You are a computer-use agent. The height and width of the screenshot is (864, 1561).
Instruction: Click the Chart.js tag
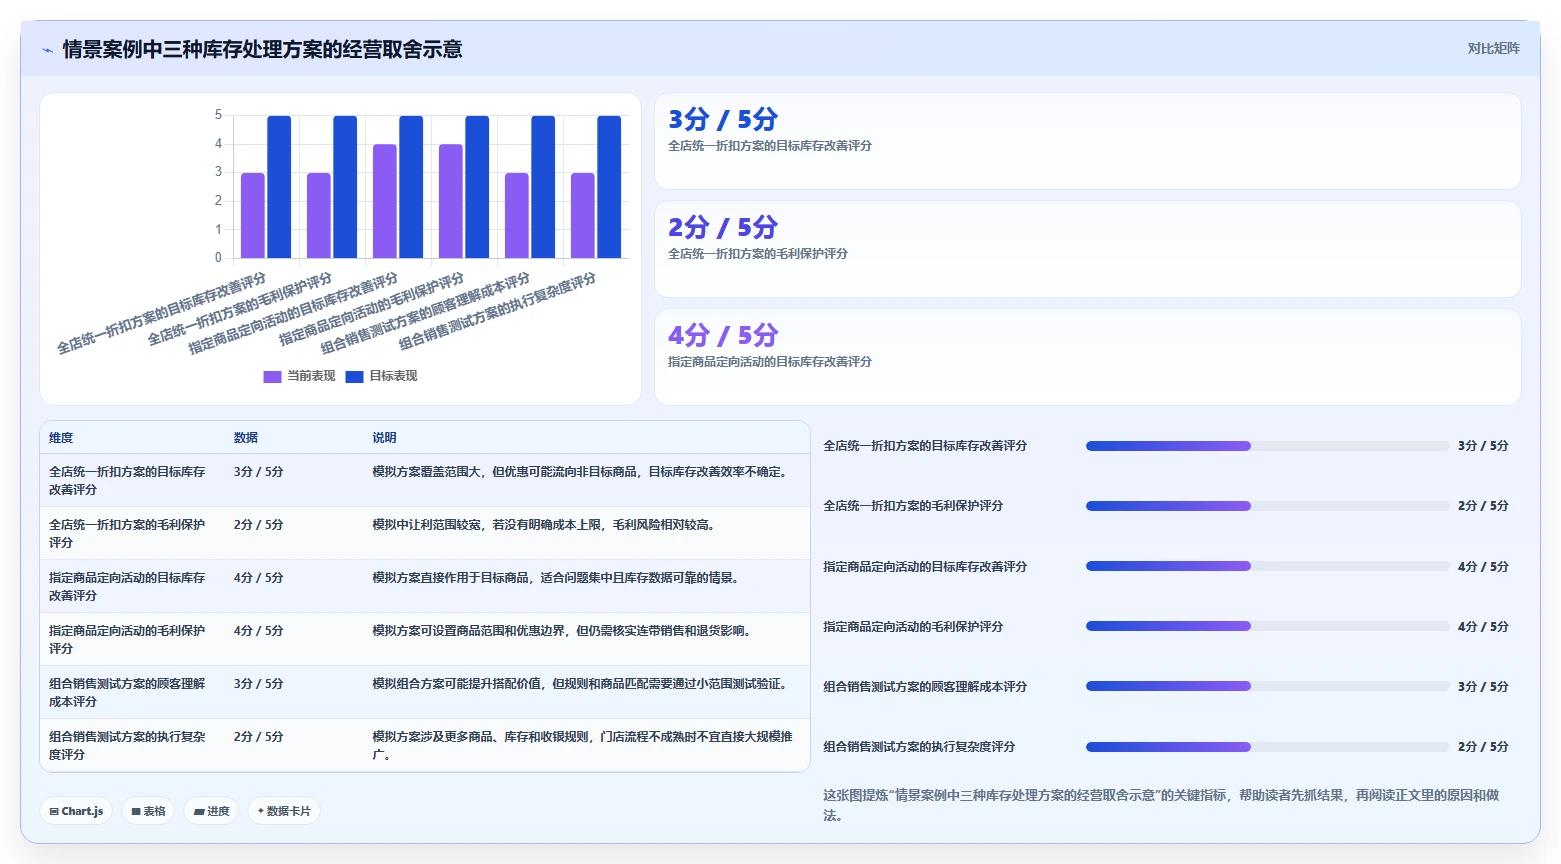pos(77,811)
